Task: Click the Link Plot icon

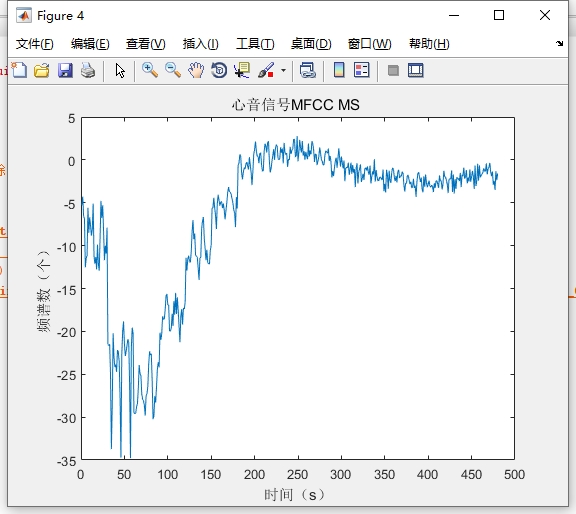Action: tap(307, 70)
